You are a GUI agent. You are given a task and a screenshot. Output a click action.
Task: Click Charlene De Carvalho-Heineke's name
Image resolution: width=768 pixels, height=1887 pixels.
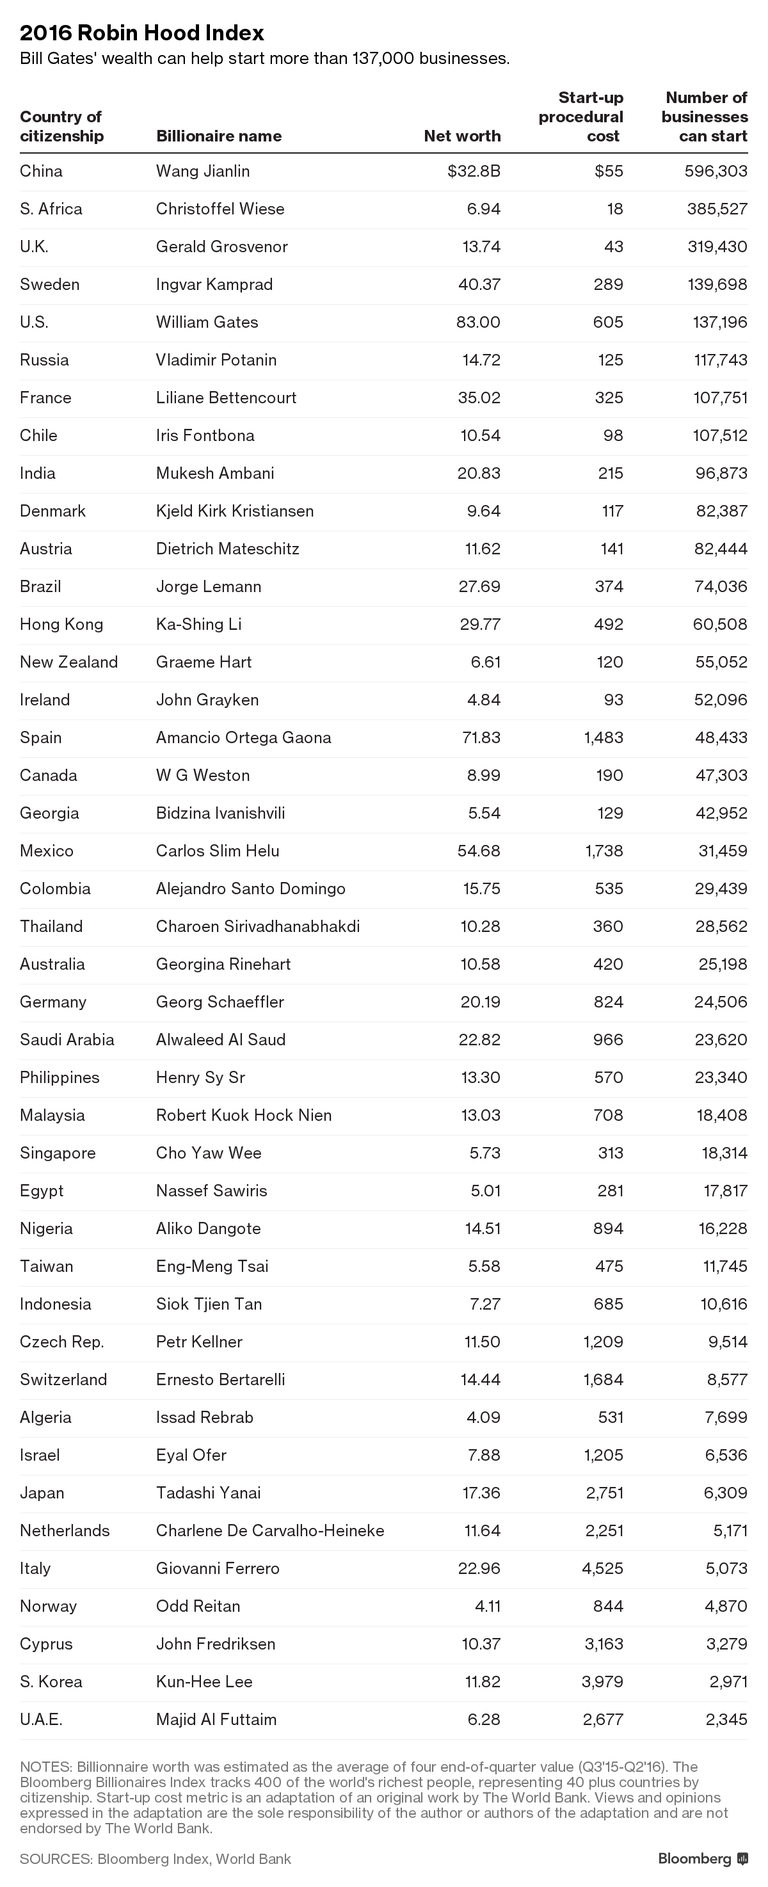[x=269, y=1530]
